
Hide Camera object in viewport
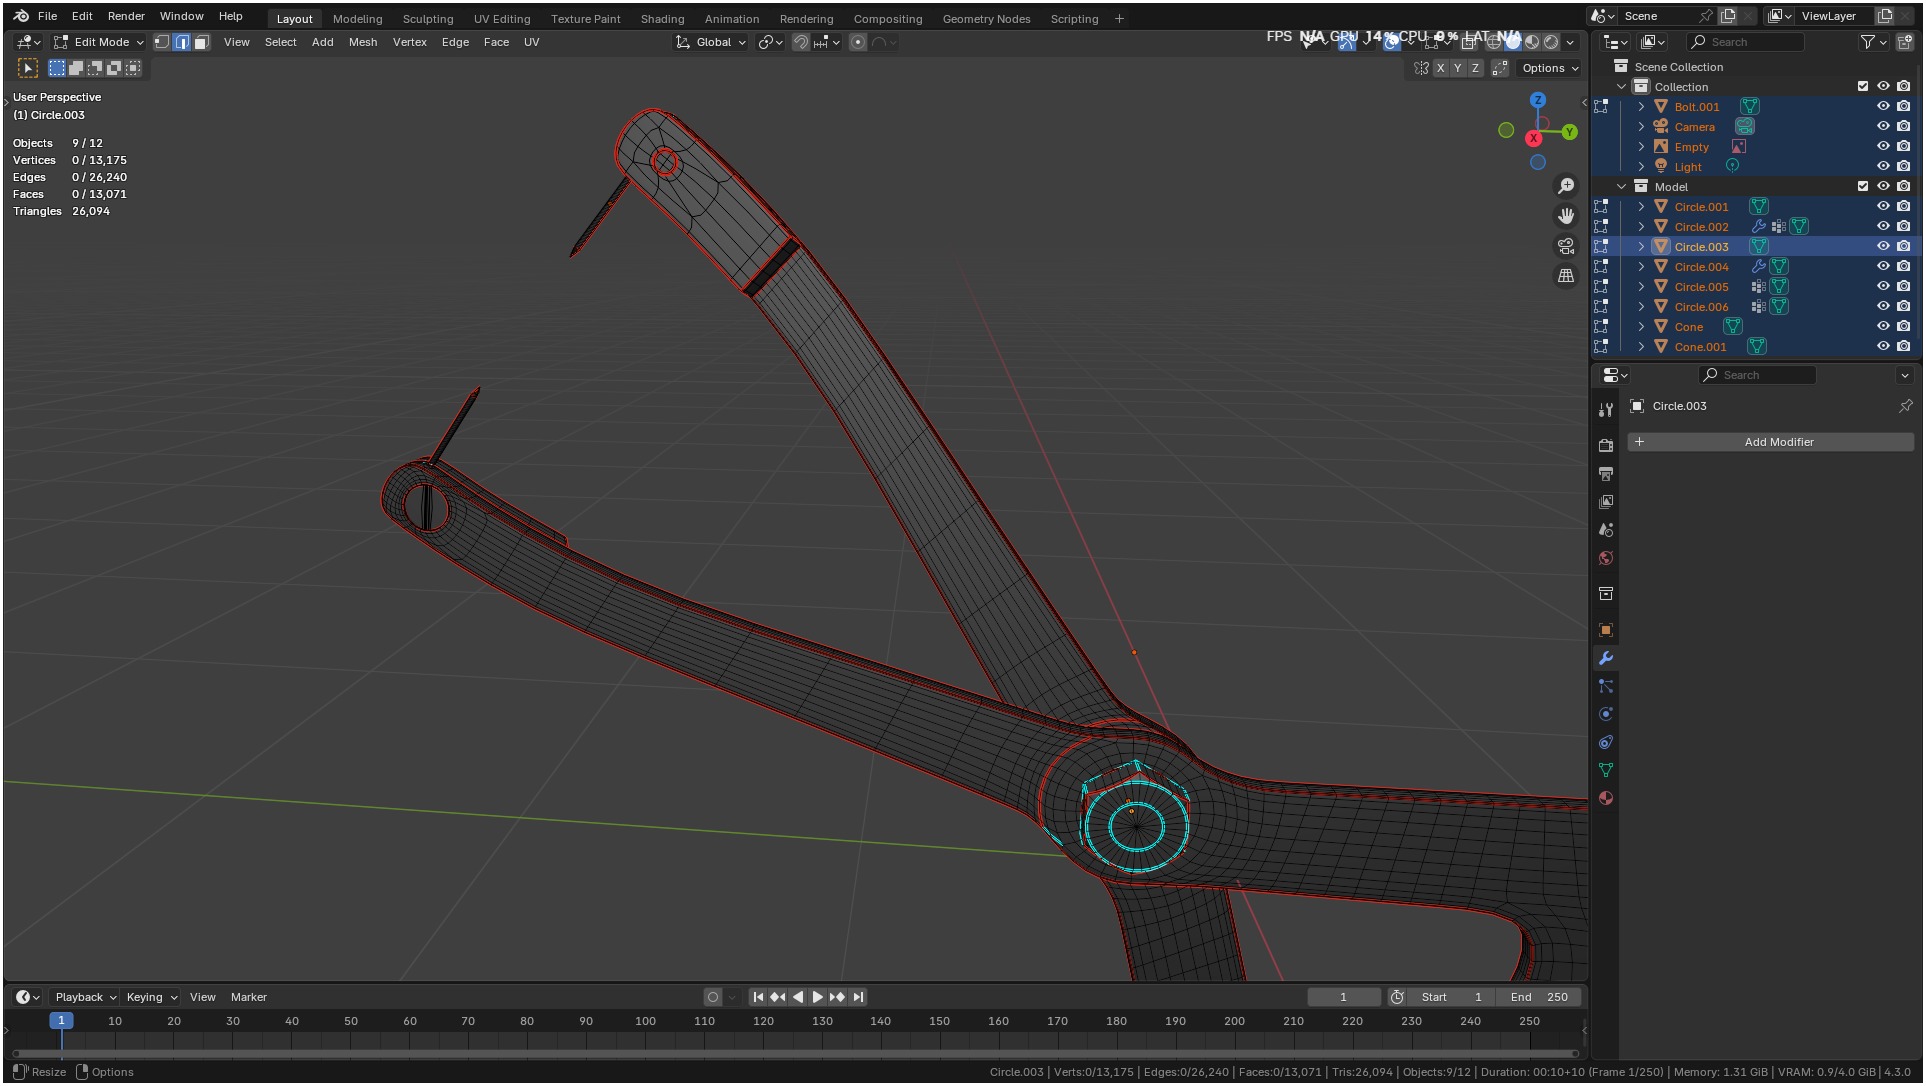click(1883, 127)
